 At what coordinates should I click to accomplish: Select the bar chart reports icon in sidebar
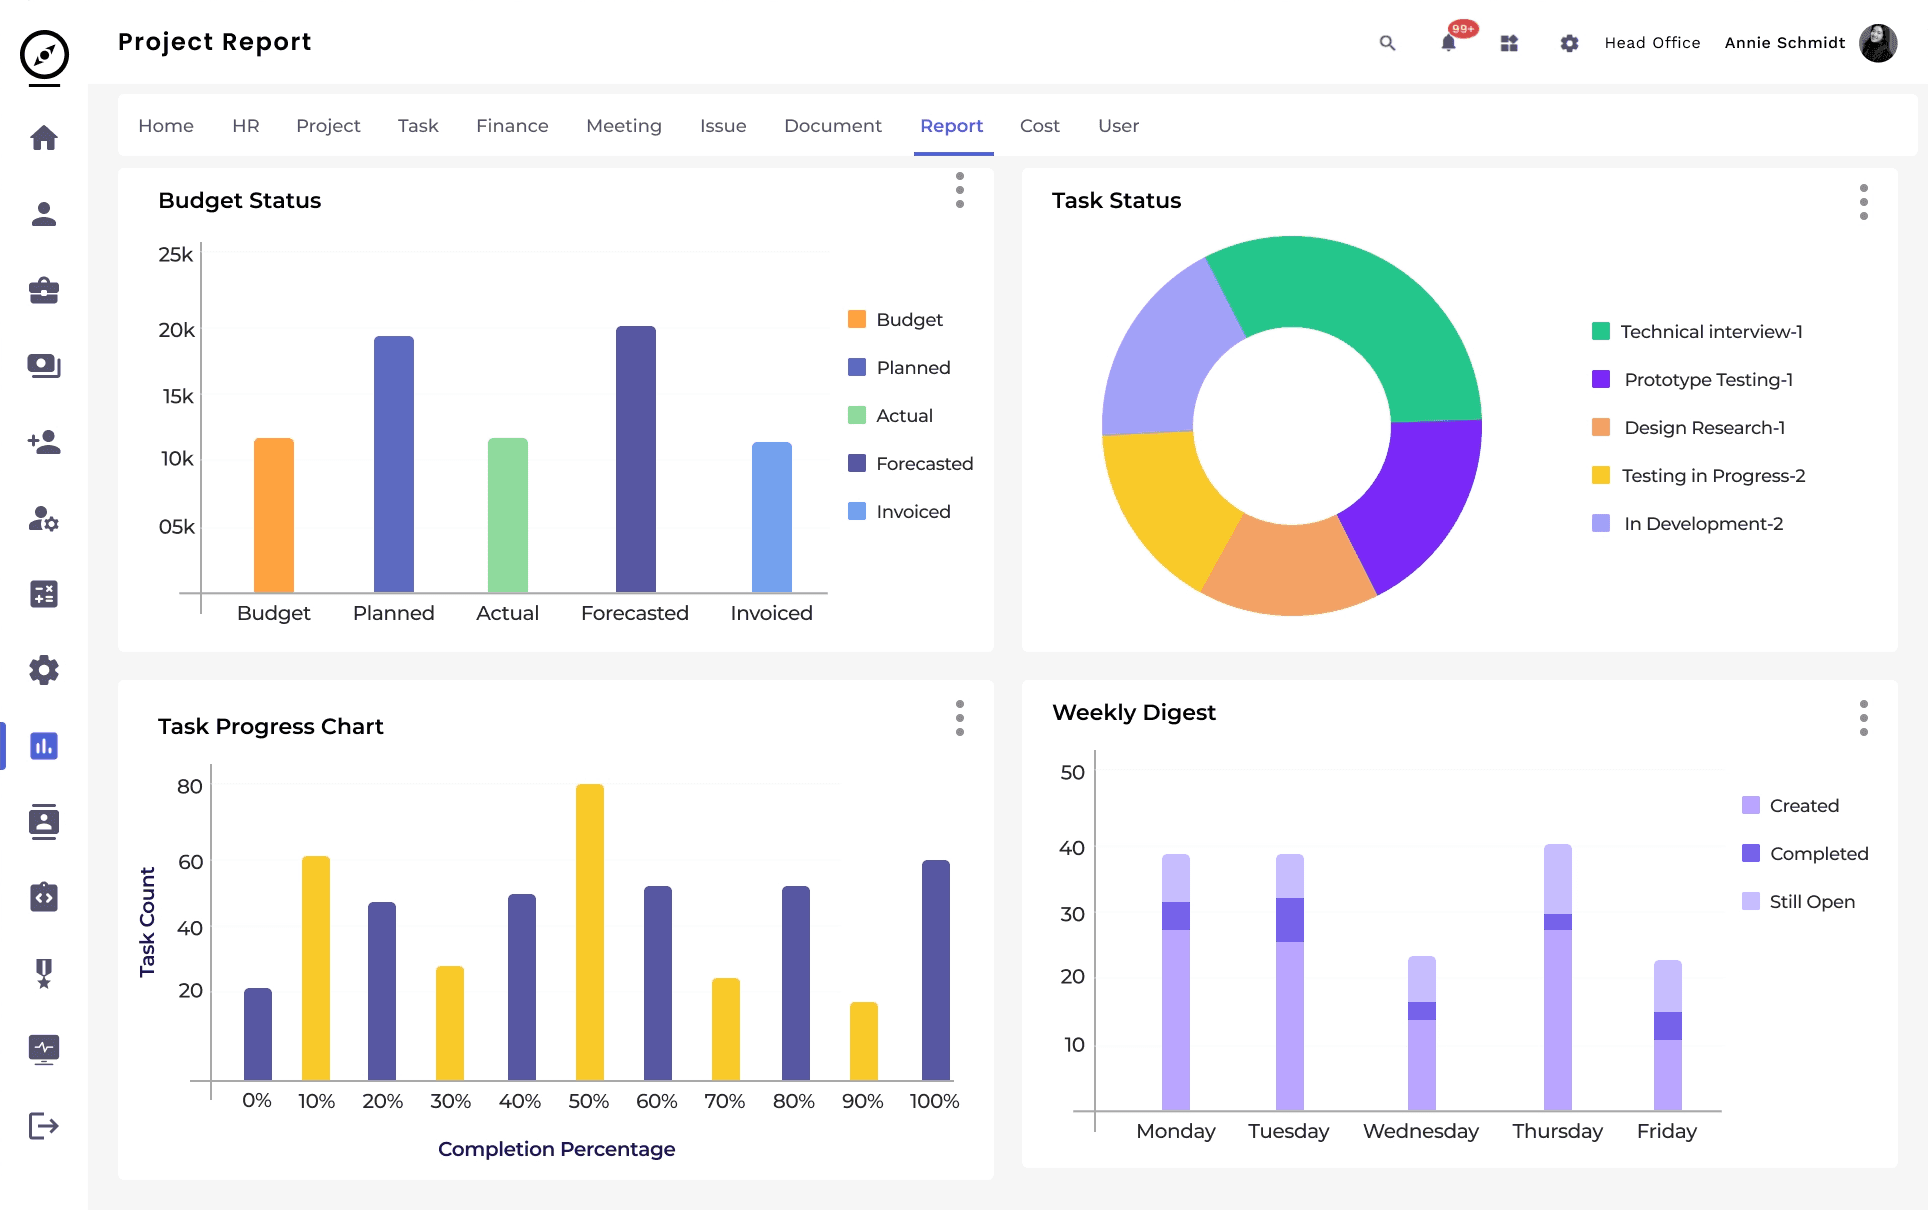click(x=44, y=746)
